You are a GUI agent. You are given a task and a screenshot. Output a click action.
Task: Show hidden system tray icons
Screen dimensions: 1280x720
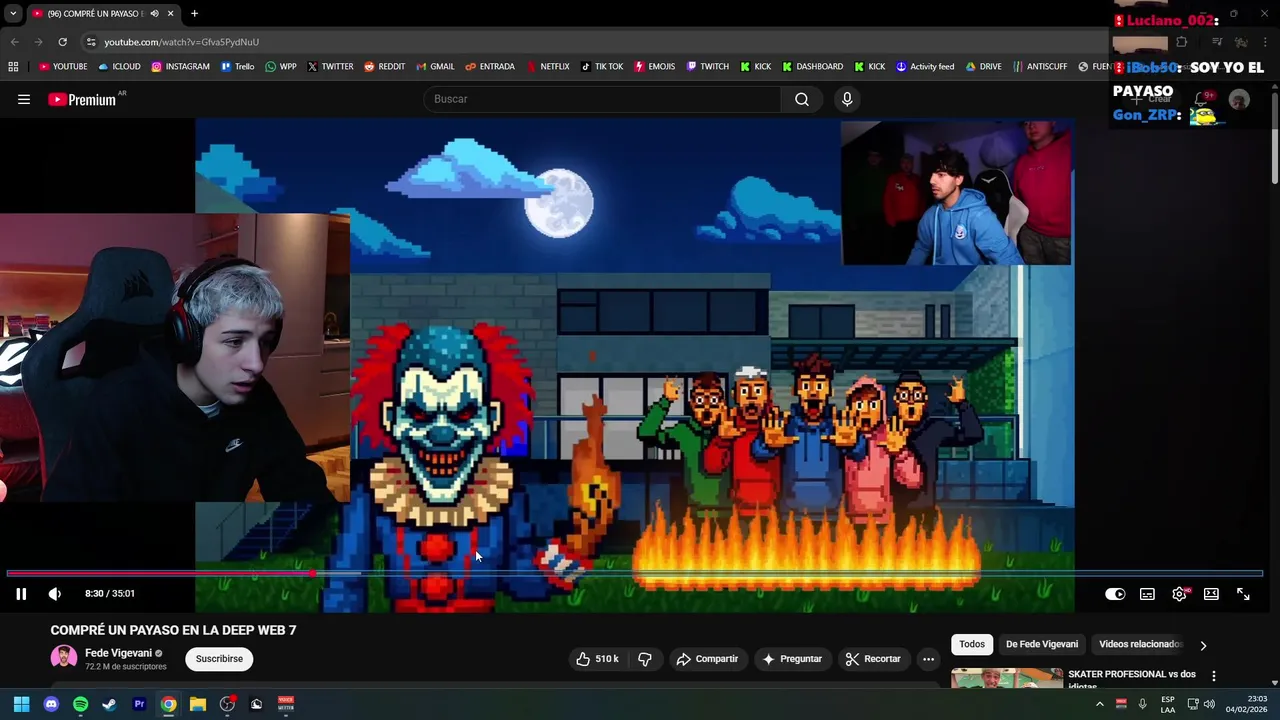(1100, 704)
